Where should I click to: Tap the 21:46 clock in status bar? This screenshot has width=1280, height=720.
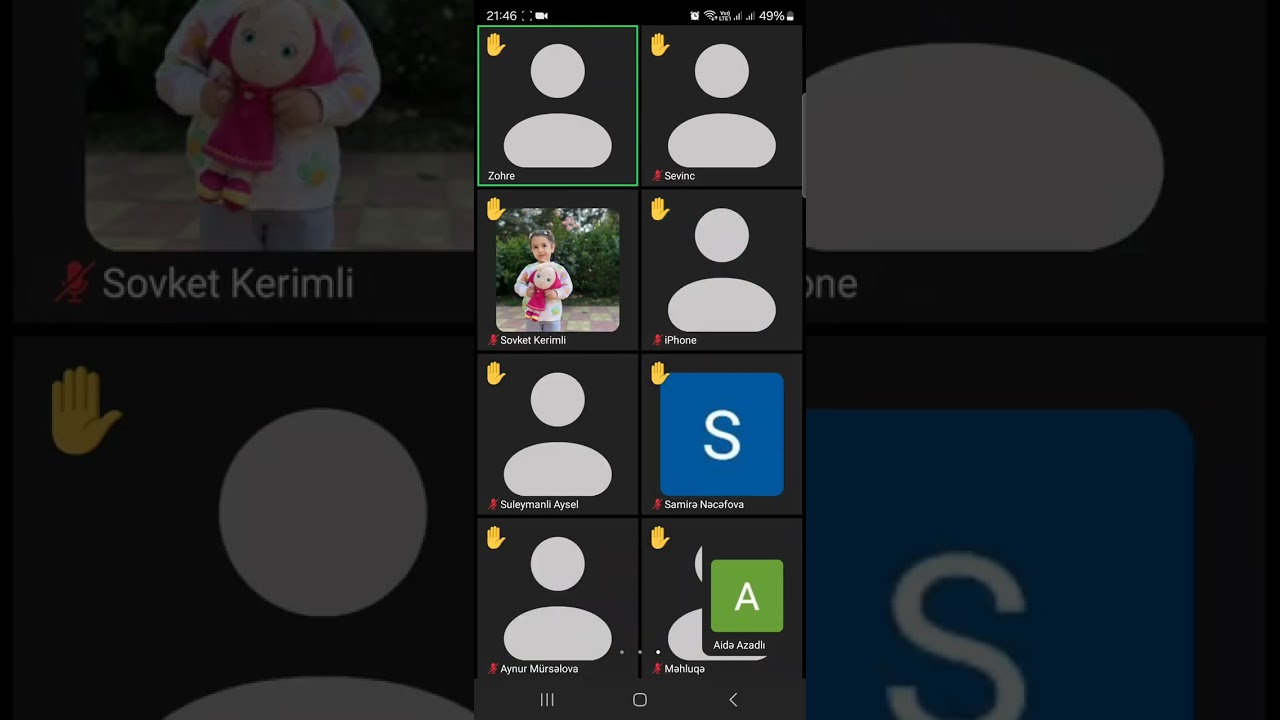click(501, 16)
